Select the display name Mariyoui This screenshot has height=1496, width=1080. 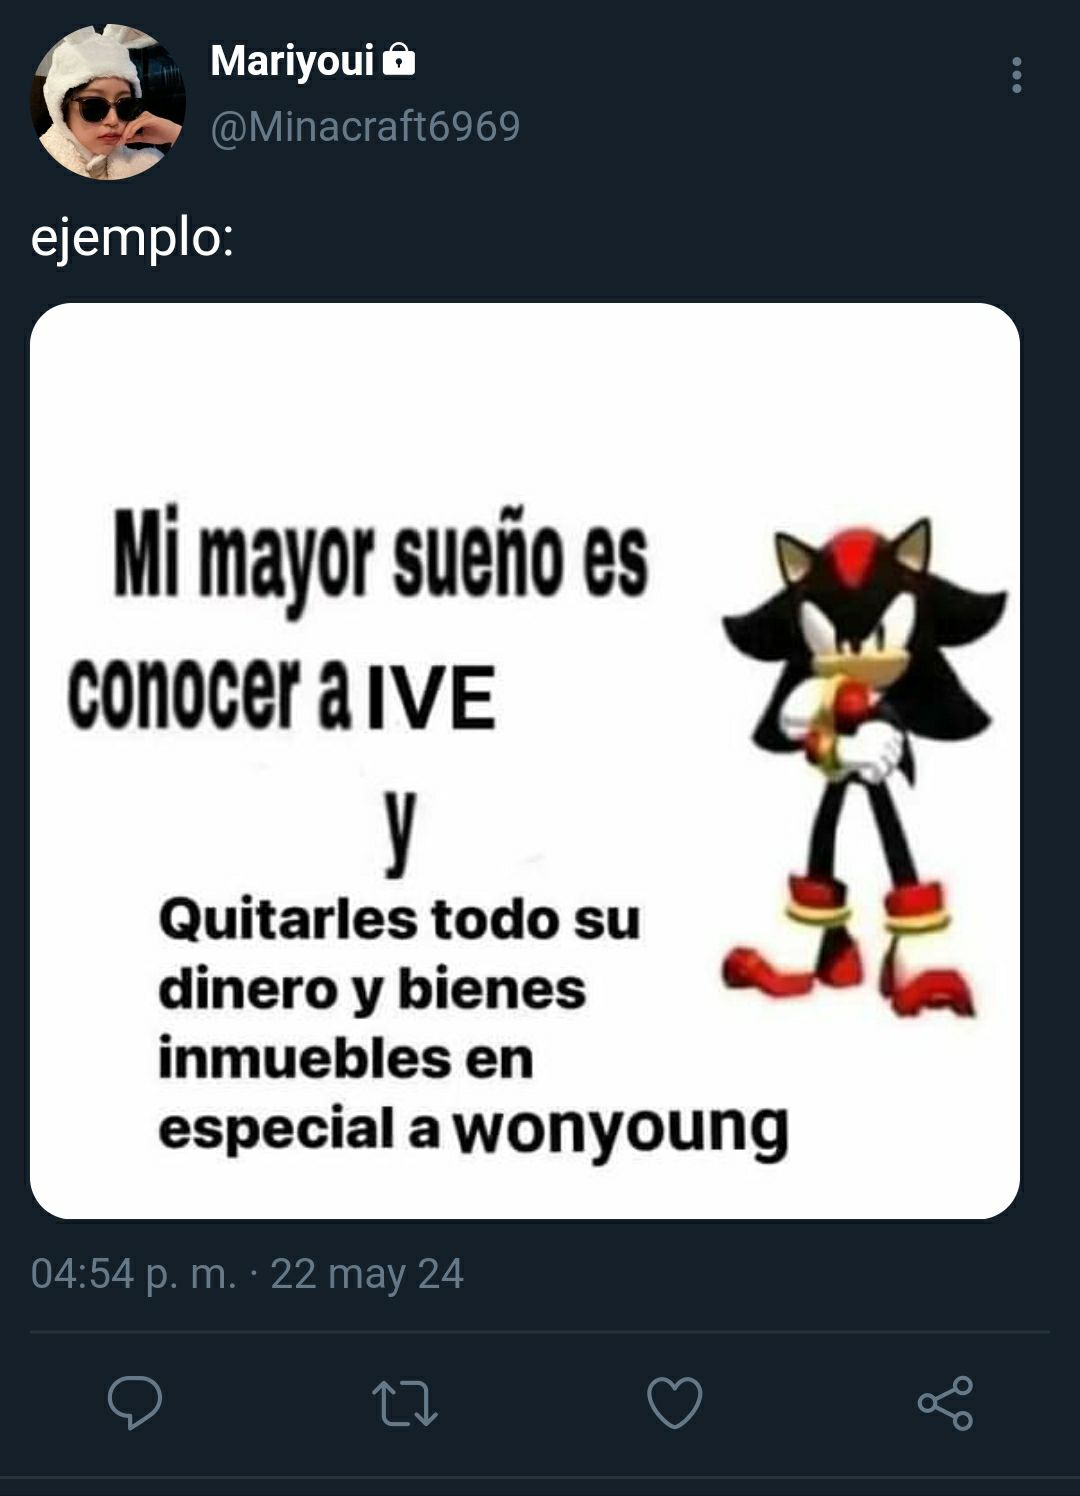coord(292,60)
